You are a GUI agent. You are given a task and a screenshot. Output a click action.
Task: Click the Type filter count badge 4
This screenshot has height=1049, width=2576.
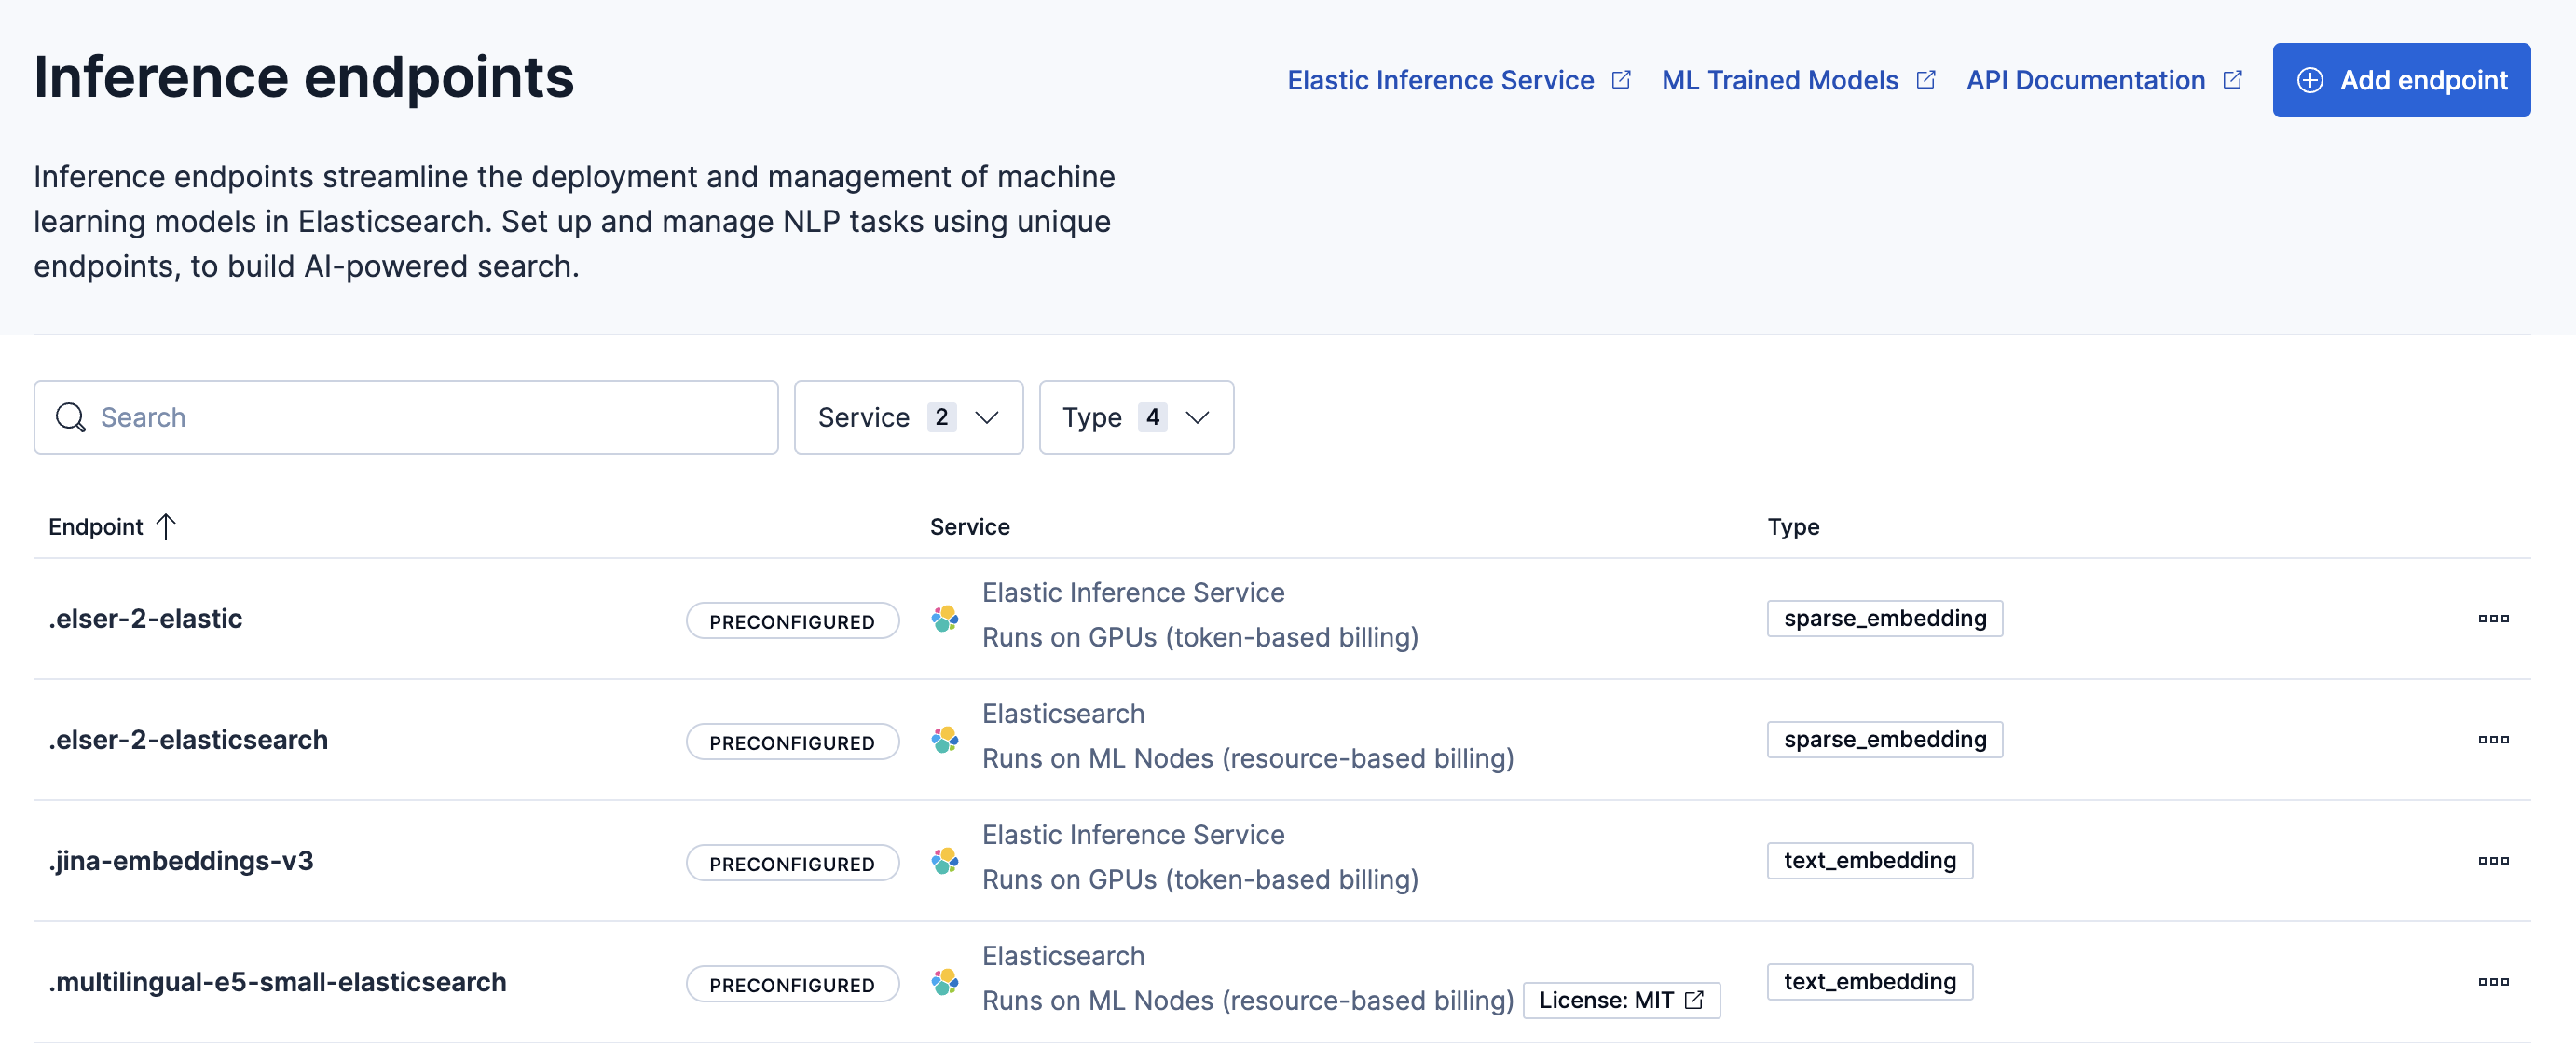click(x=1152, y=417)
